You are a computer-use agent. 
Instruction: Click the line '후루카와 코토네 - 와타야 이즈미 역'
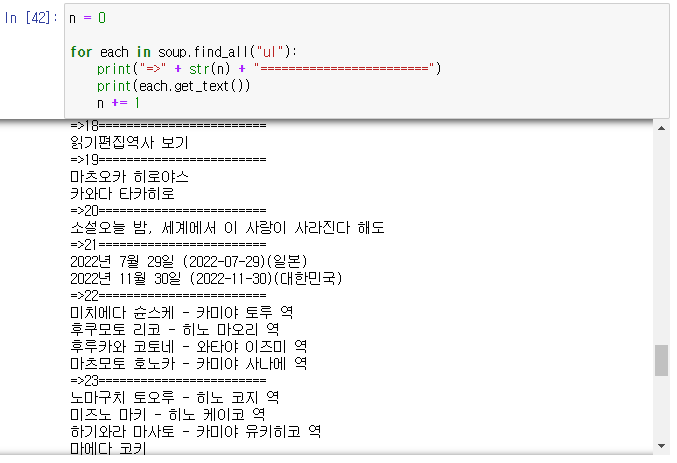click(189, 346)
